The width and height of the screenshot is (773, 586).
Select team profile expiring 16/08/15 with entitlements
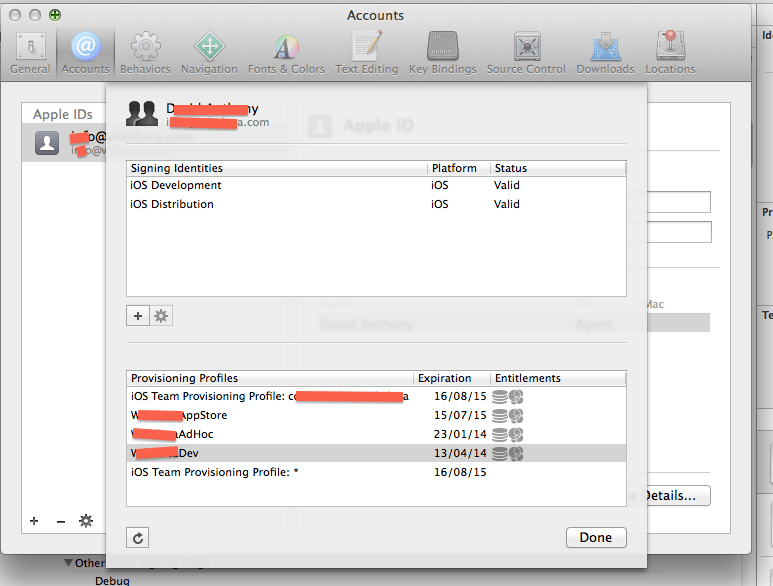376,396
